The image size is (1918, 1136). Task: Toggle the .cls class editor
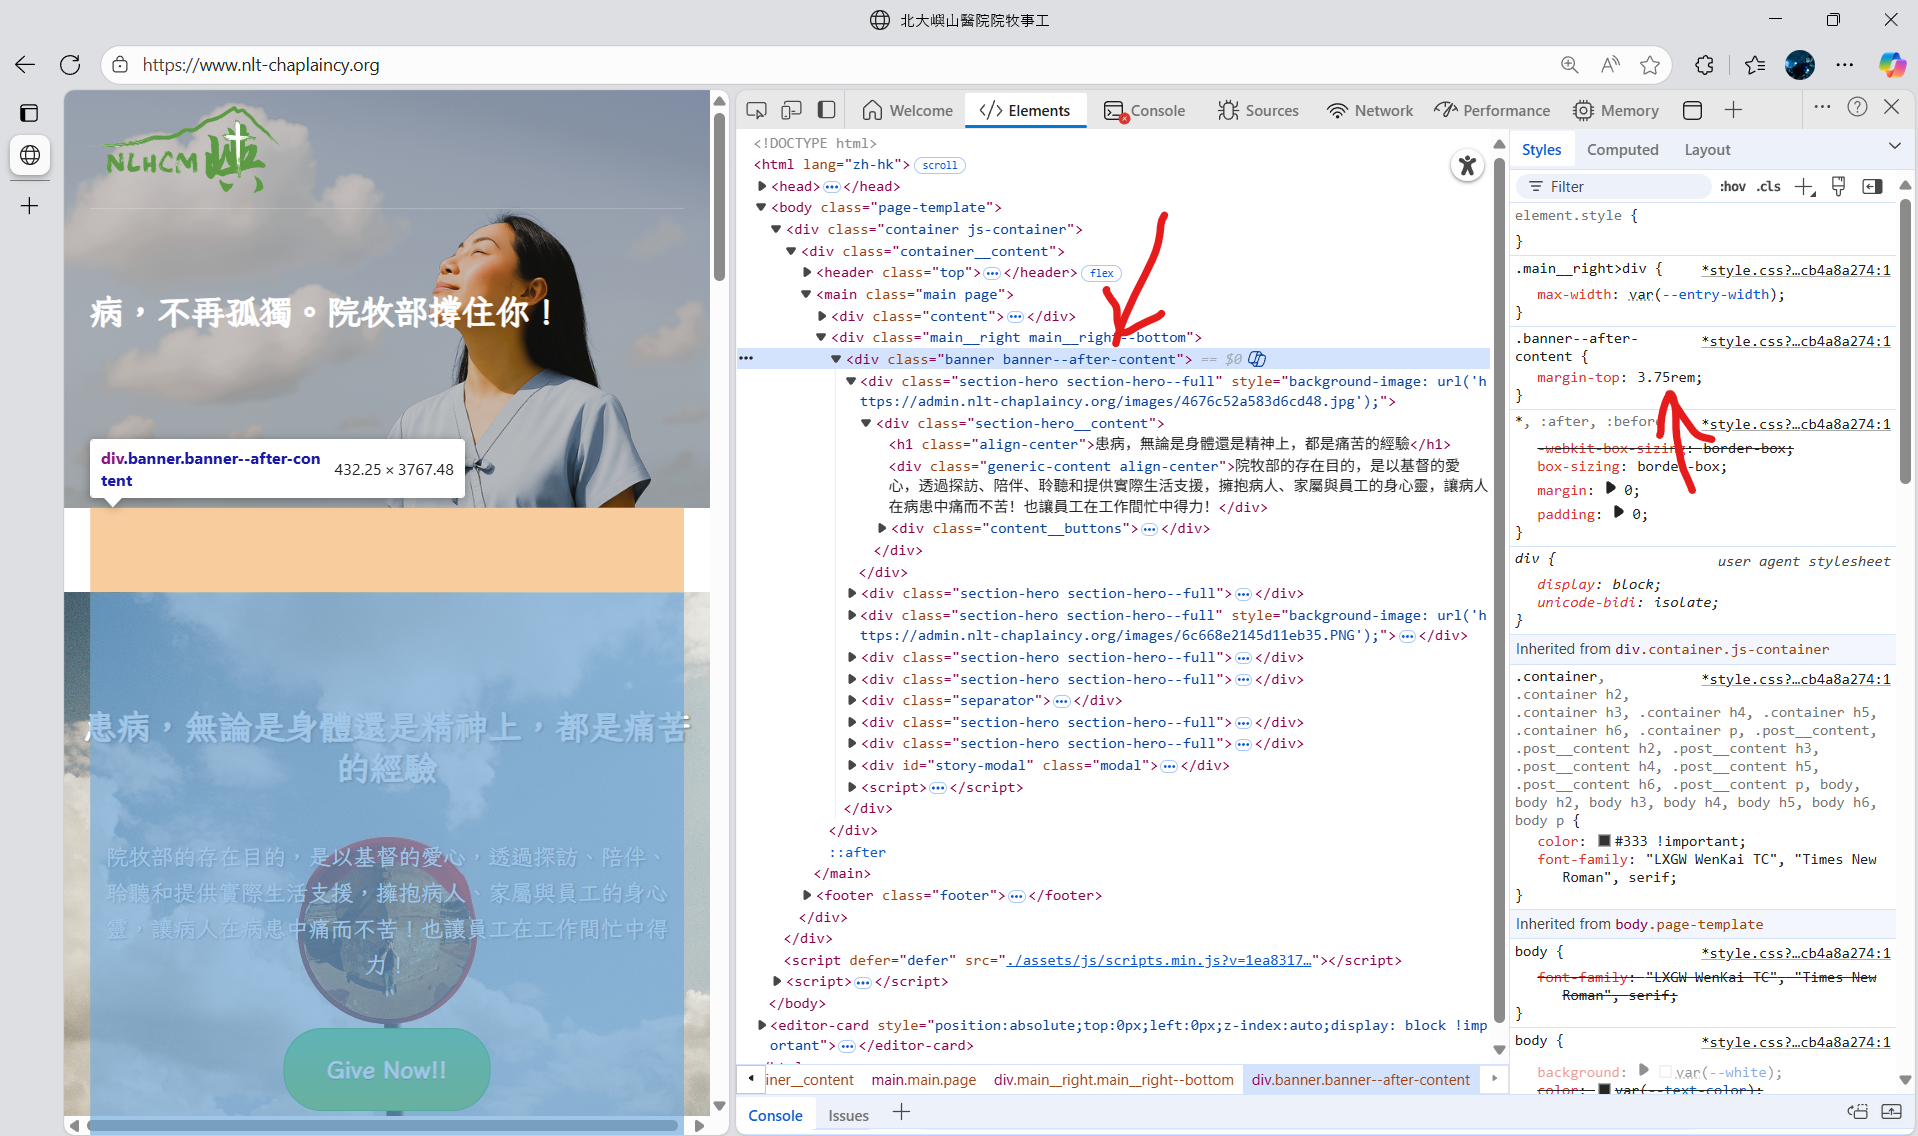[1769, 187]
